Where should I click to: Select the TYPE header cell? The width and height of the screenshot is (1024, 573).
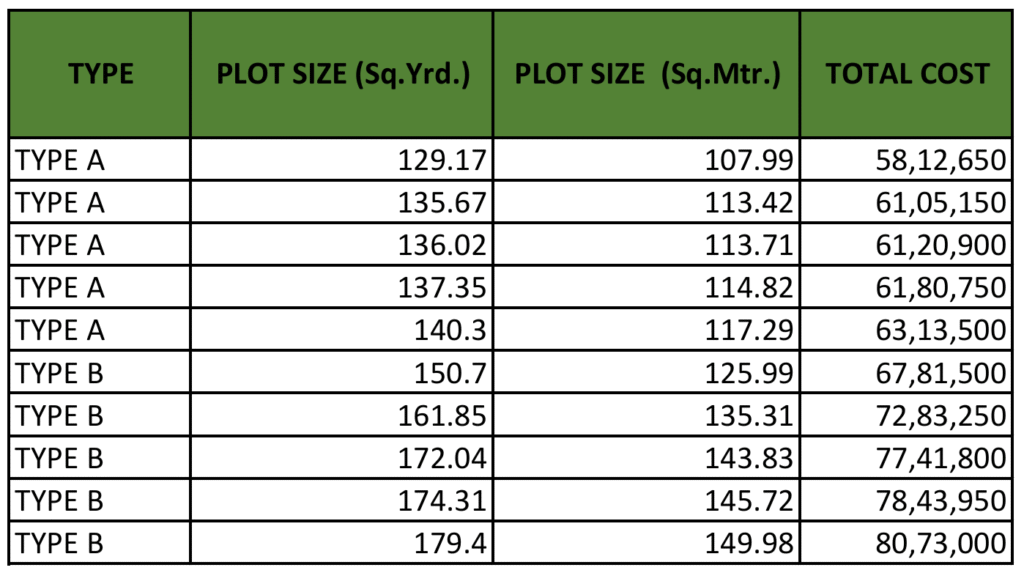point(100,74)
